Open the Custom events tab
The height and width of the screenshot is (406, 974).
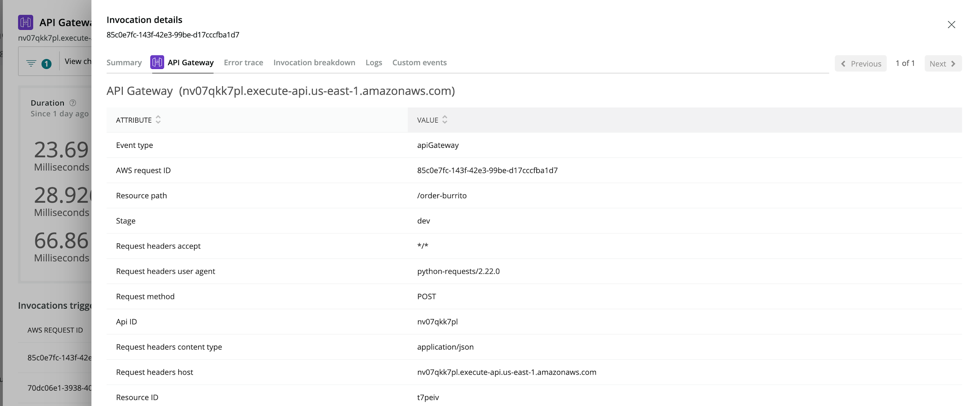419,63
